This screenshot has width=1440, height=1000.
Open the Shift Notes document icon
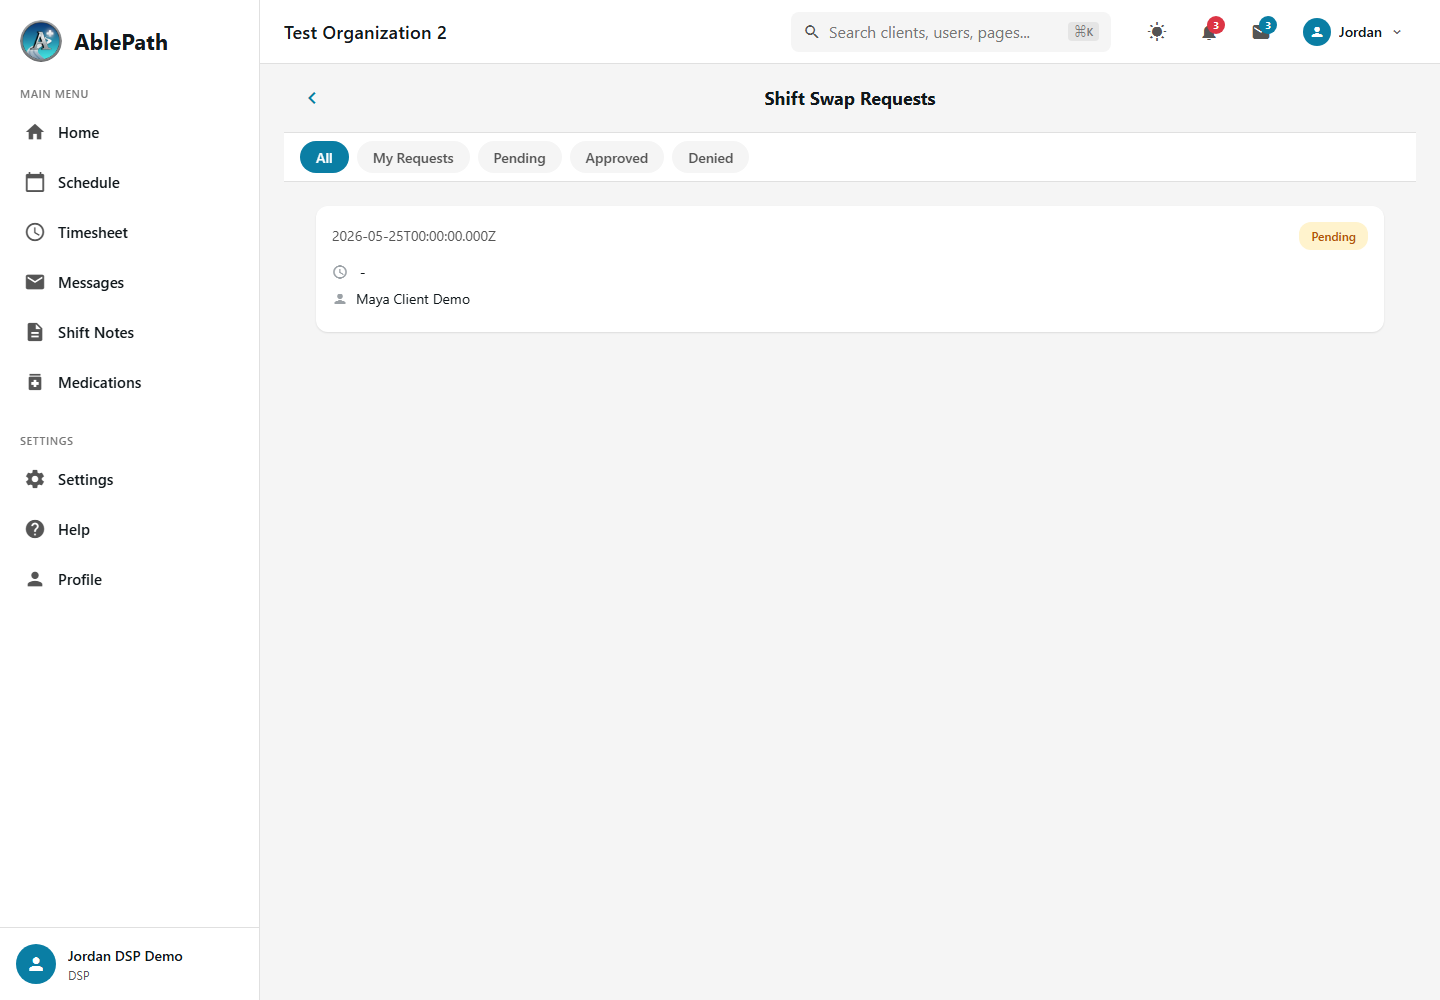35,332
